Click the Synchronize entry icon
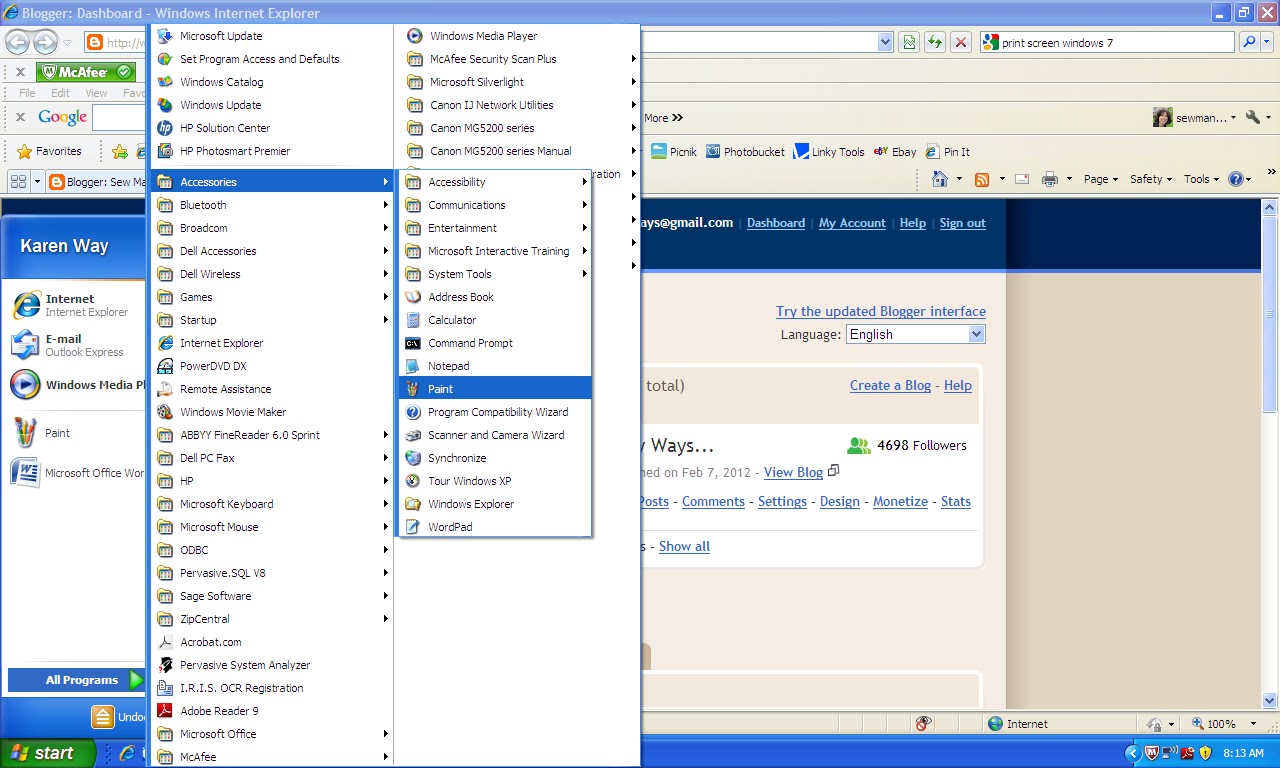The width and height of the screenshot is (1280, 768). 413,458
